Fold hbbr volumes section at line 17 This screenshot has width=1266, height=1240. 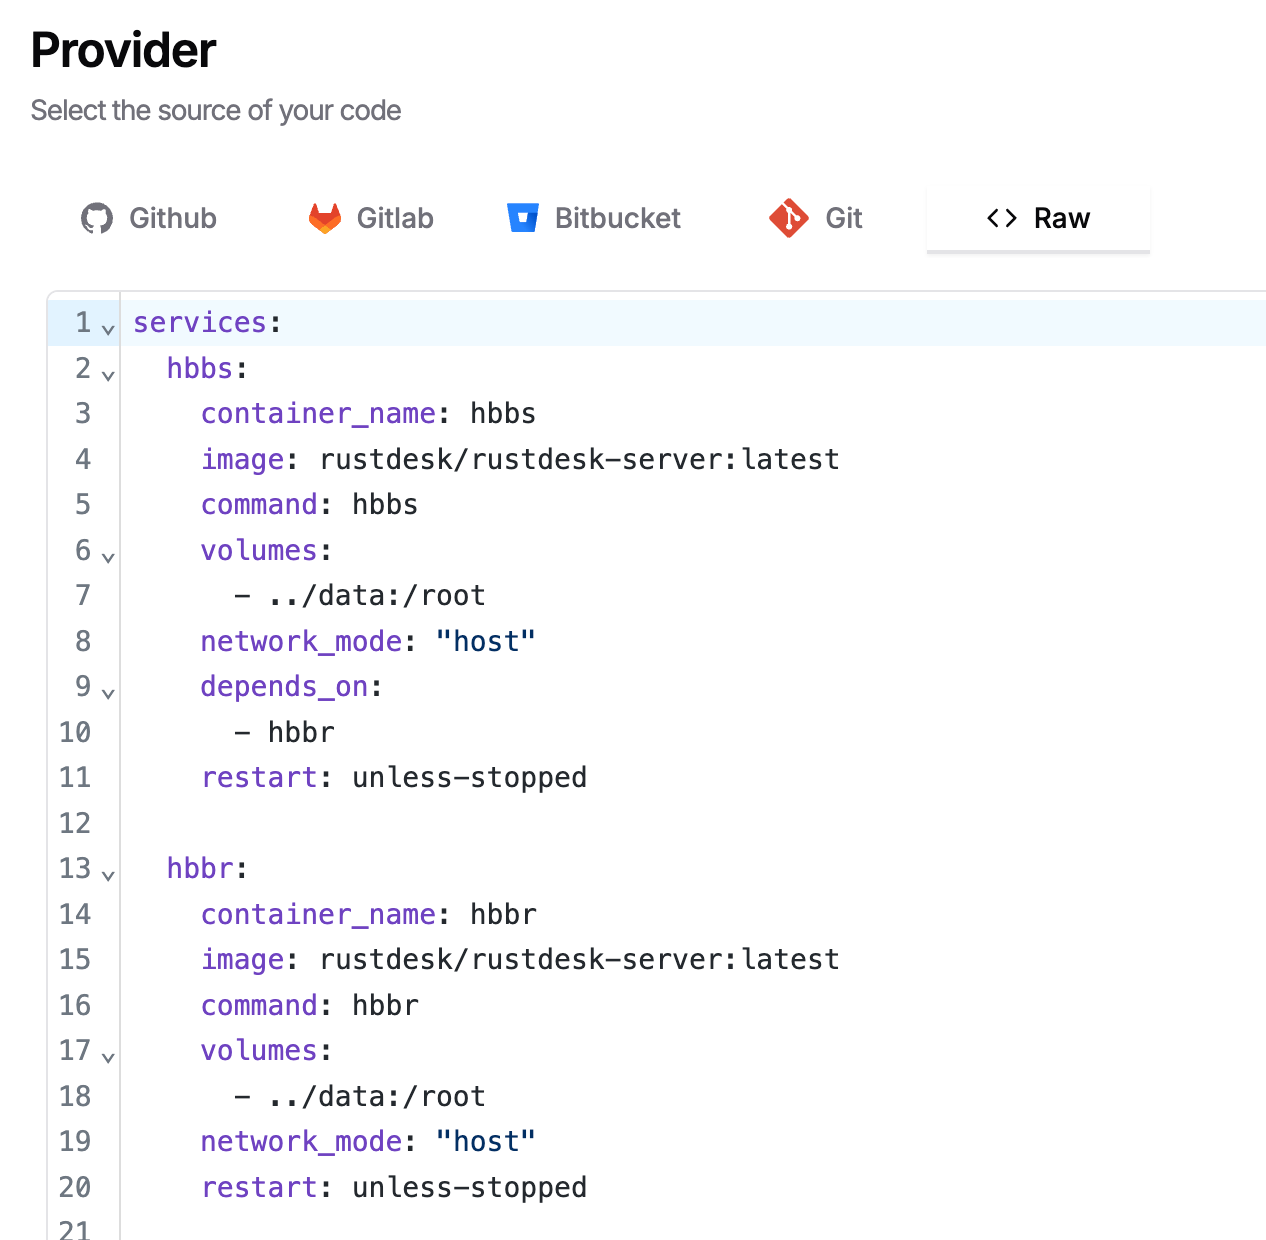pos(108,1057)
